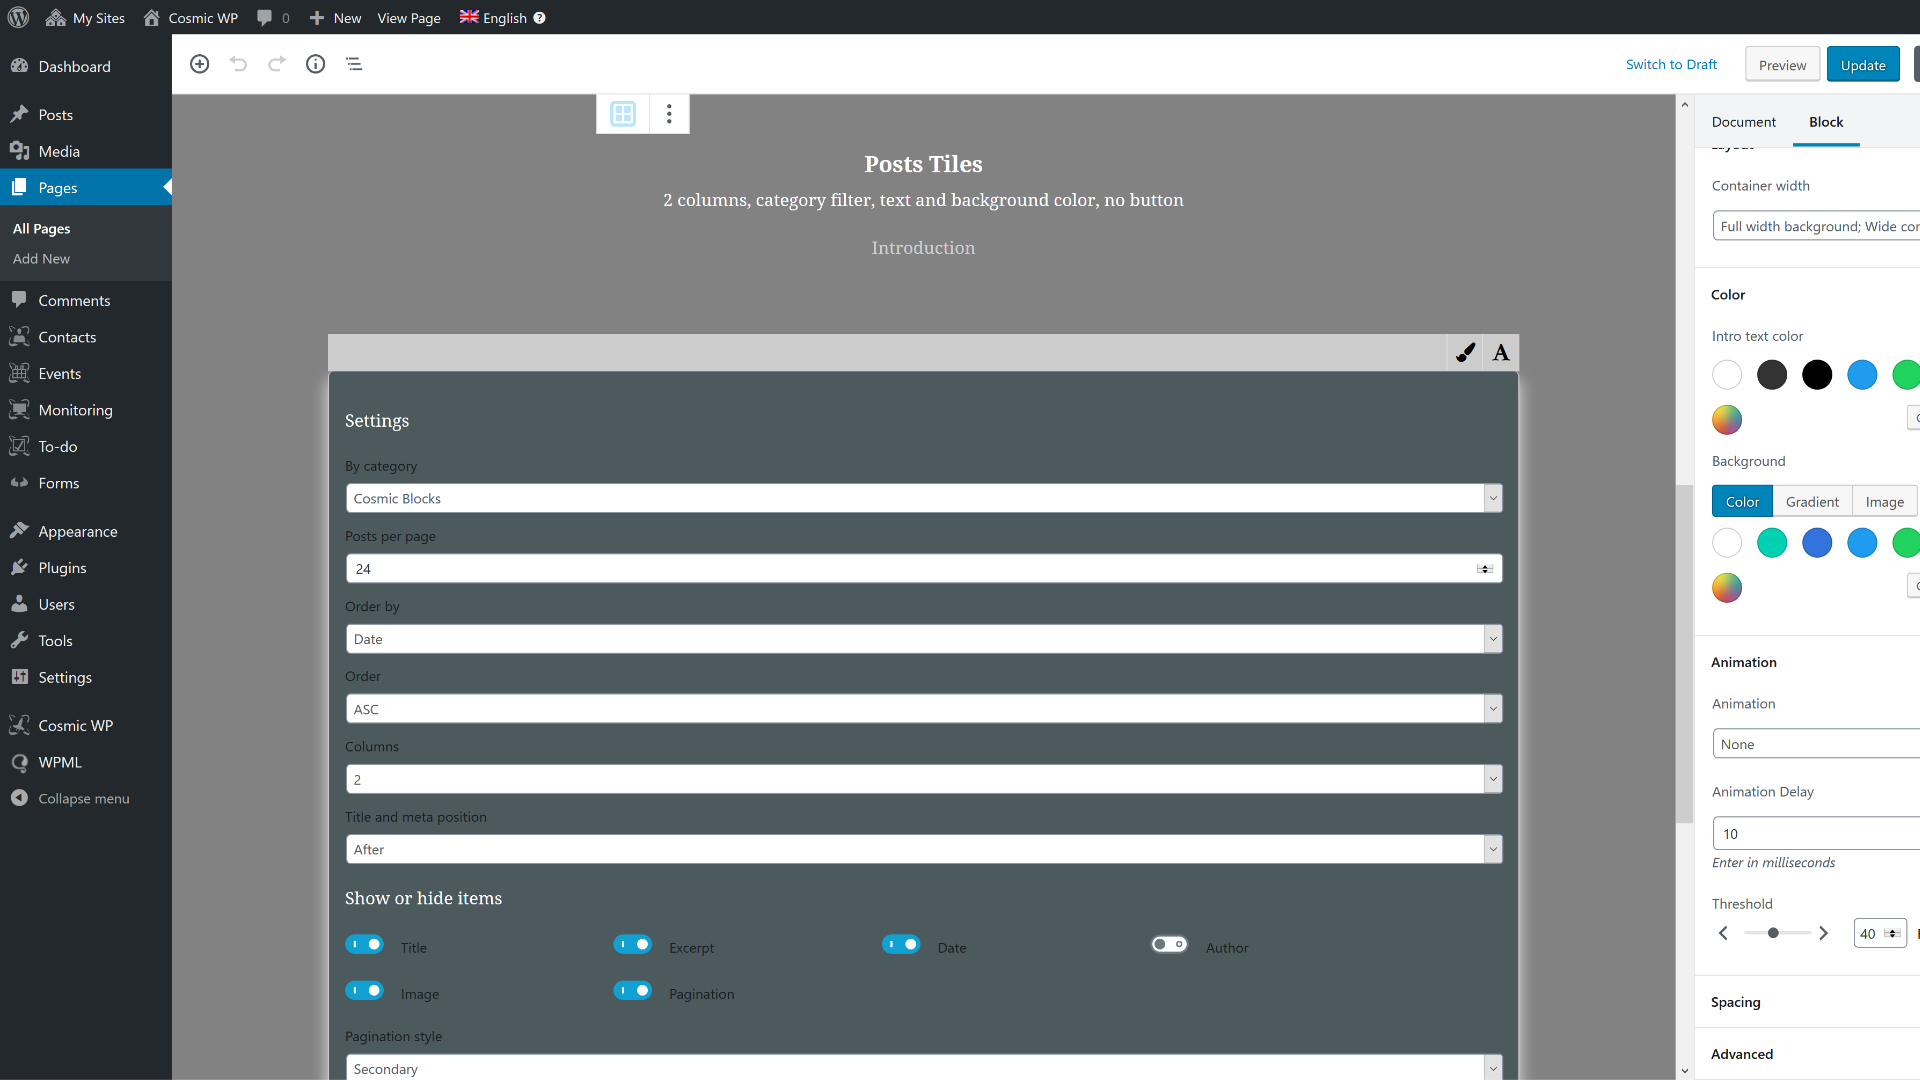
Task: Turn off the Pagination toggle
Action: pyautogui.click(x=633, y=990)
